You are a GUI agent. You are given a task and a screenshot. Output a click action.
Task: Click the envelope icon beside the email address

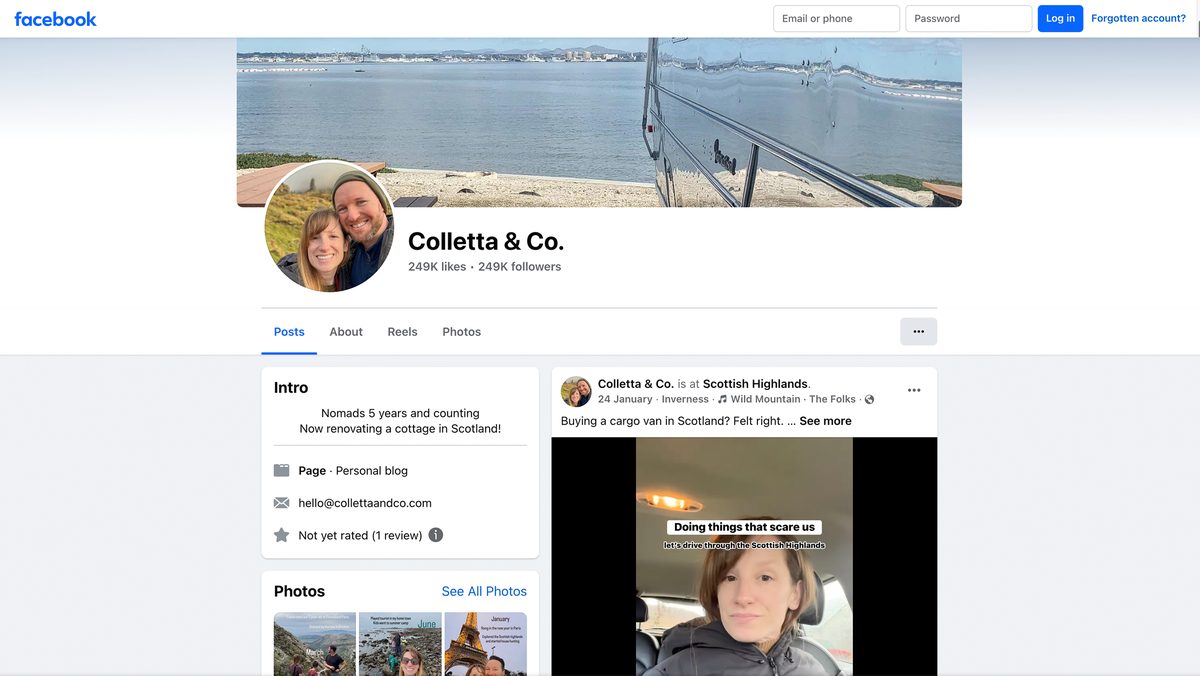pos(281,503)
